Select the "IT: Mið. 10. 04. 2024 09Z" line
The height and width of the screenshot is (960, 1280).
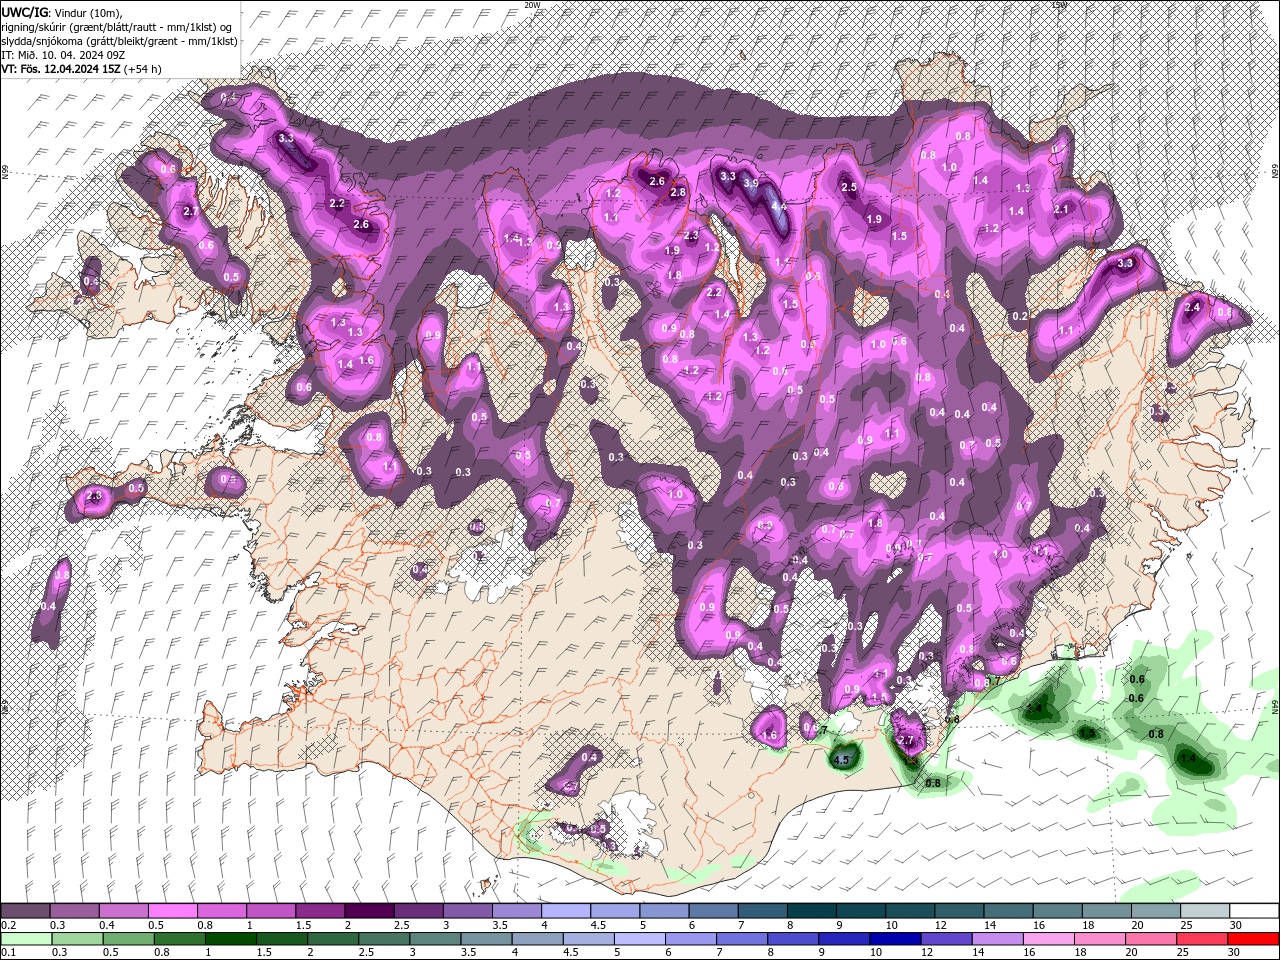[64, 55]
